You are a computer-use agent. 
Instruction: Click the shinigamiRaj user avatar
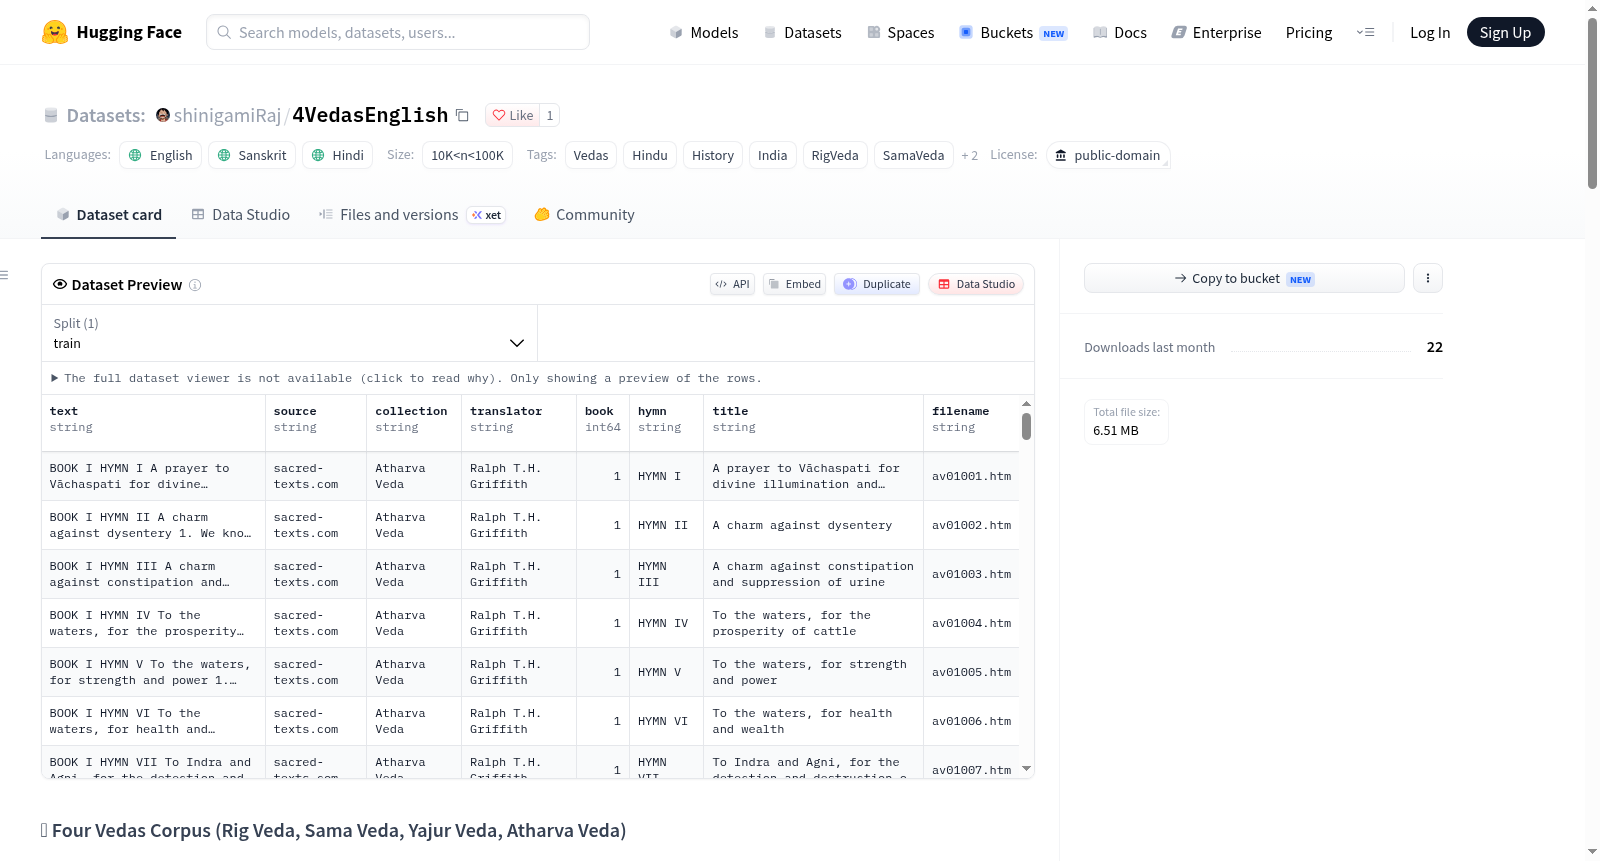163,115
